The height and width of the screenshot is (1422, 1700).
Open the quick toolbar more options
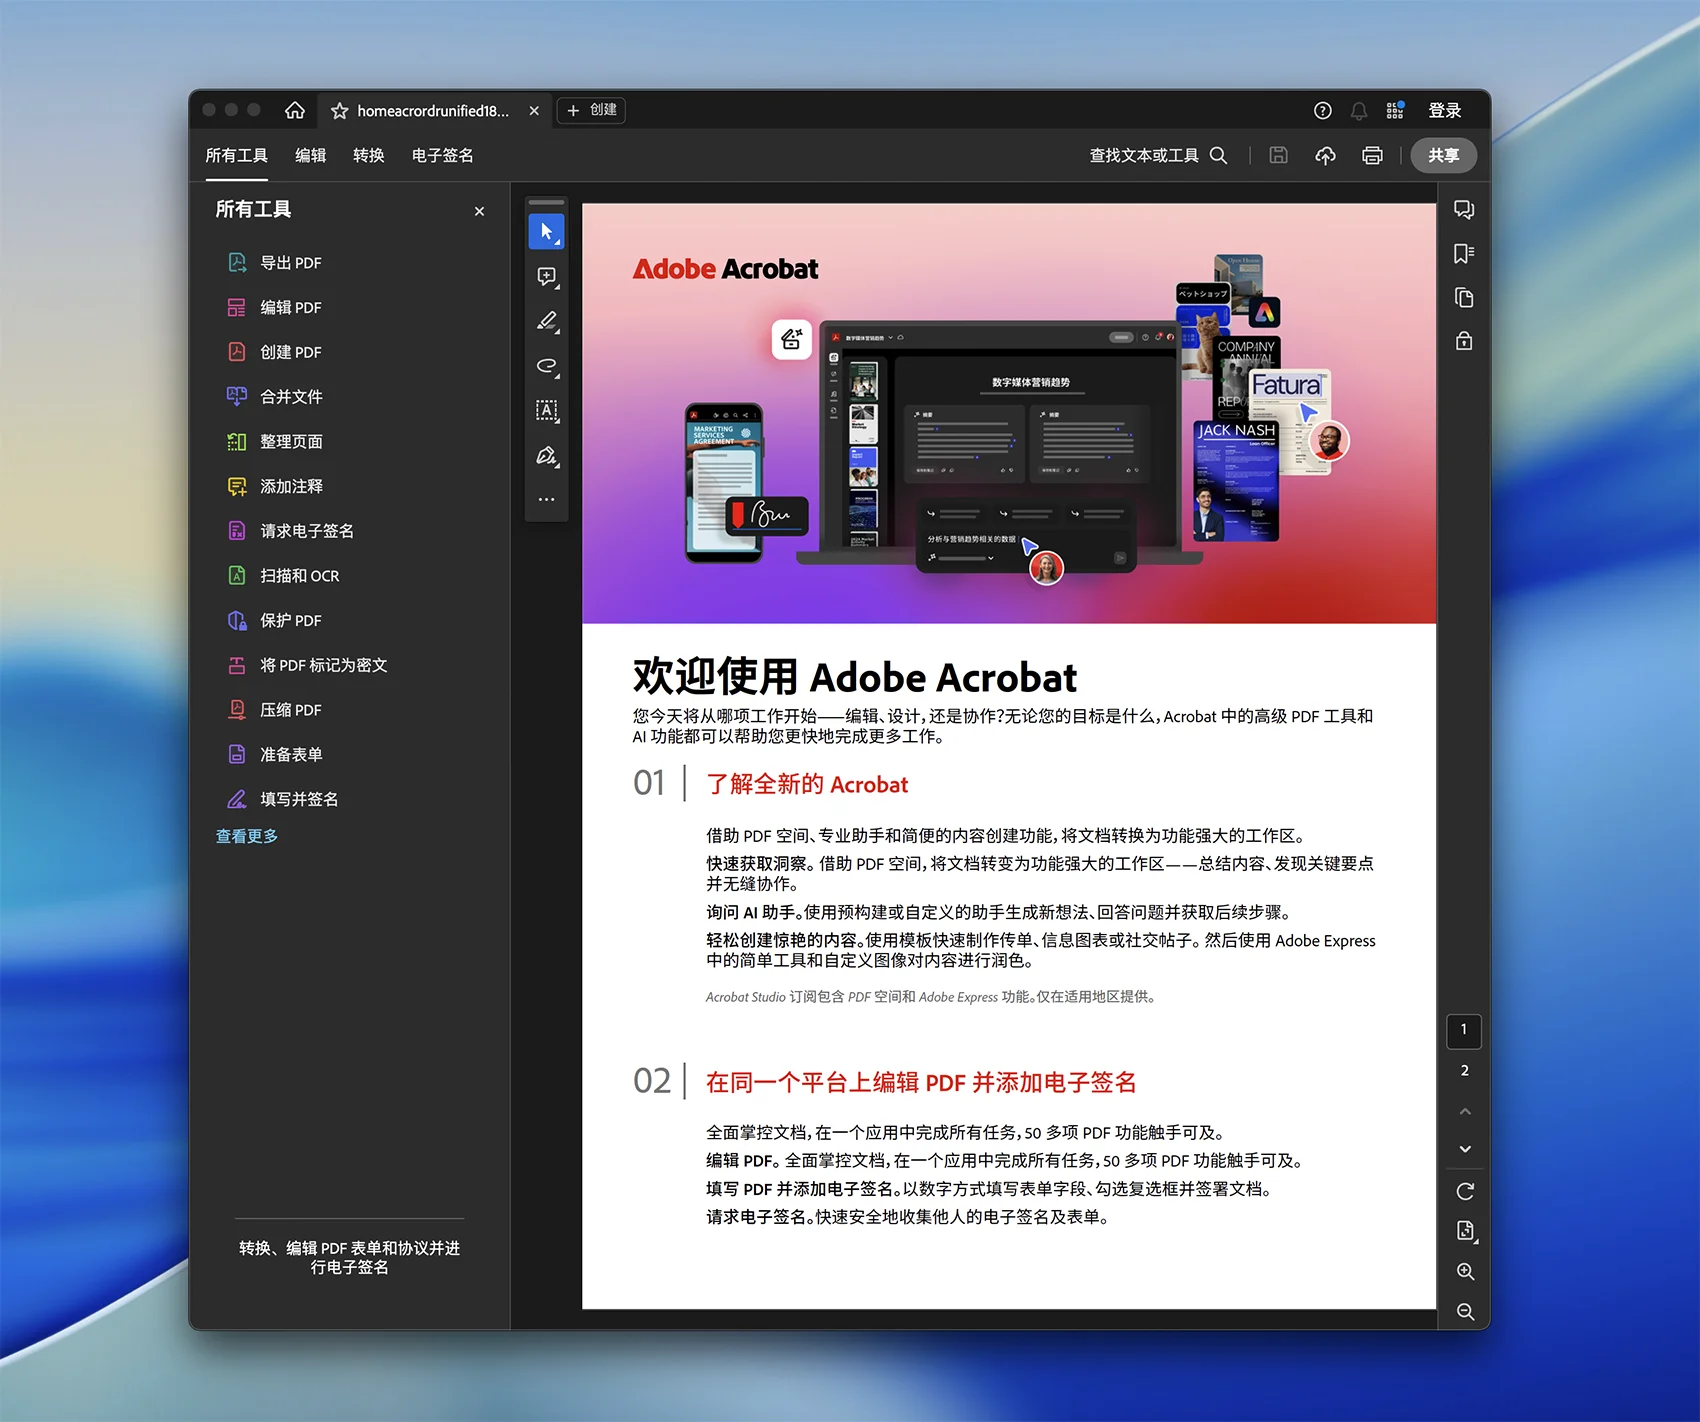point(546,499)
